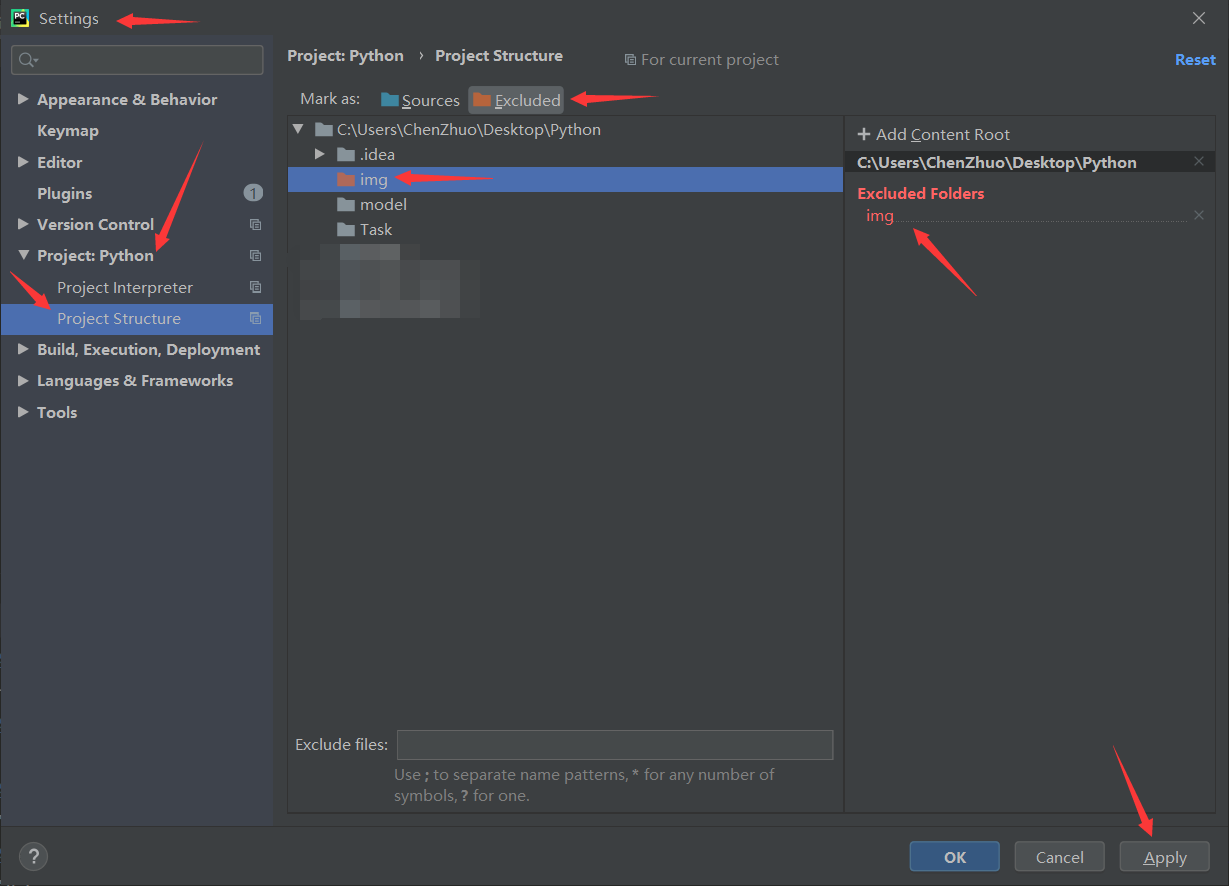Click the Exclude files input field

tap(614, 745)
